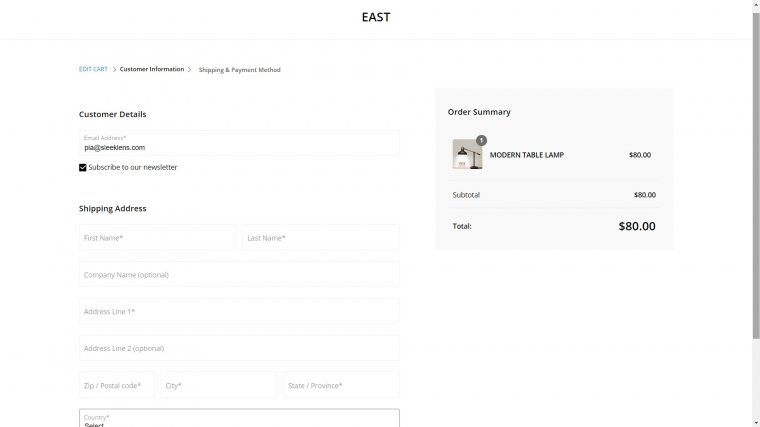The height and width of the screenshot is (427, 760).
Task: Select the Customer Information breadcrumb step
Action: [x=152, y=69]
